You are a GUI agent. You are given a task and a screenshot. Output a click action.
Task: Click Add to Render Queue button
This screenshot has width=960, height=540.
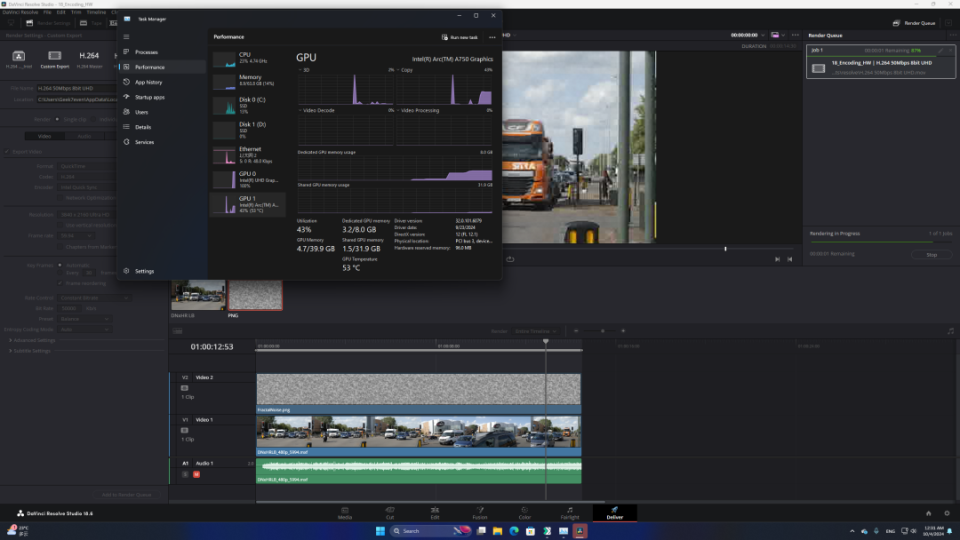tap(126, 495)
